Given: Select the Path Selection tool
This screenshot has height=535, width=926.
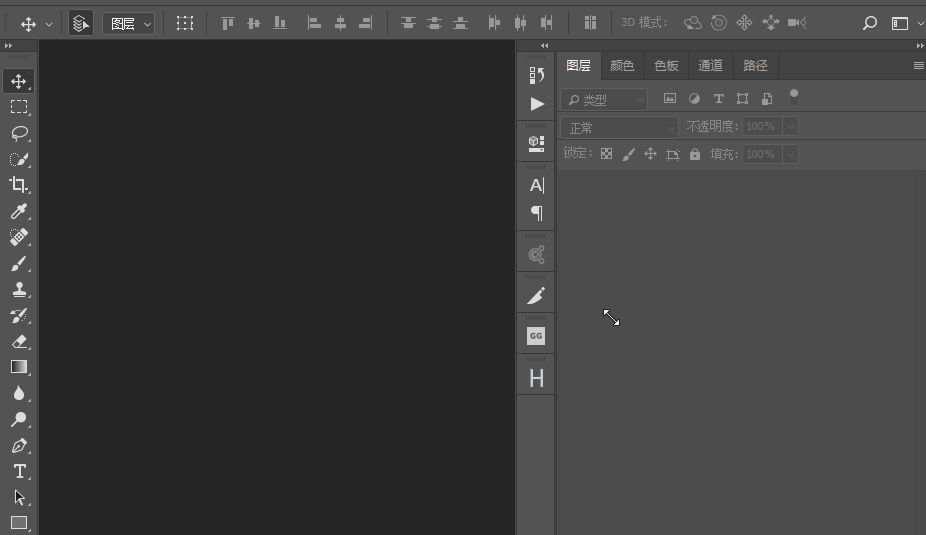Looking at the screenshot, I should click(x=18, y=497).
